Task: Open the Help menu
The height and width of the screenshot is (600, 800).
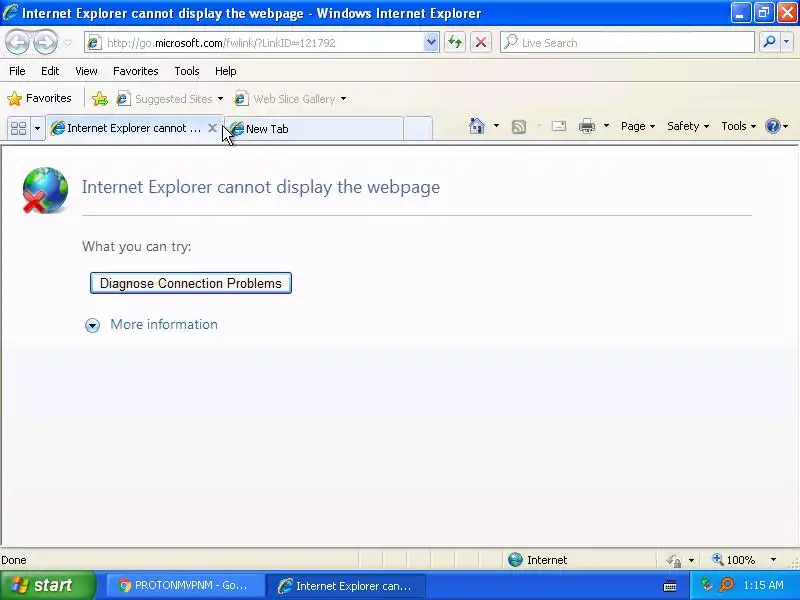Action: coord(226,71)
